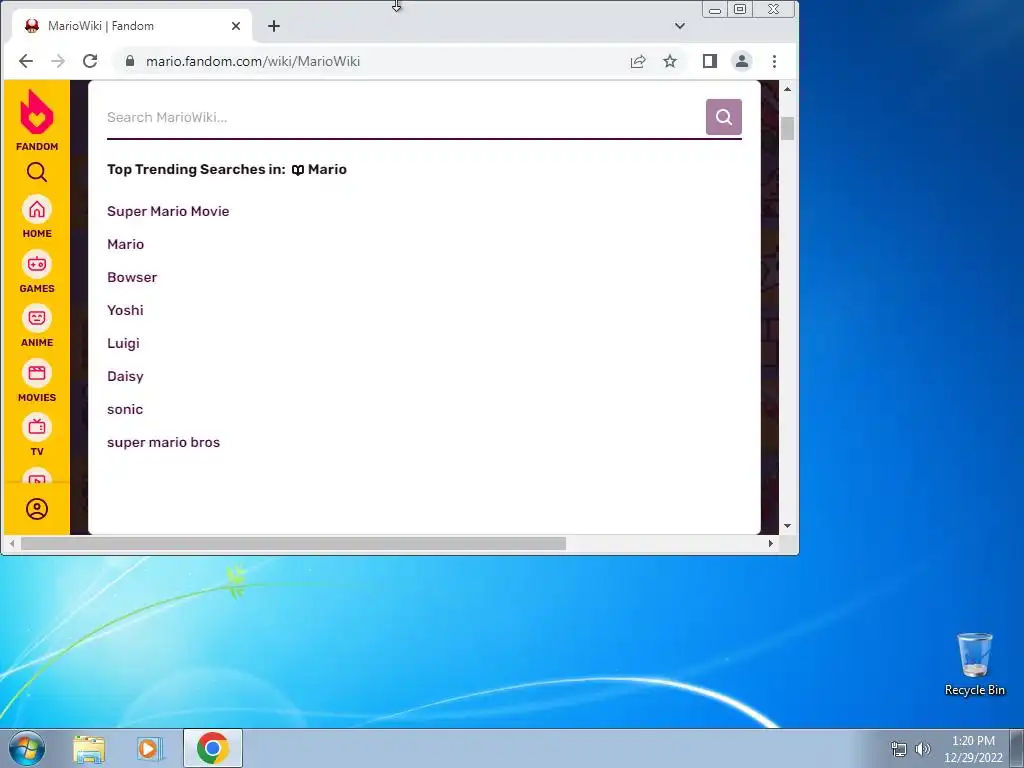Open sonic trending search link

click(125, 409)
